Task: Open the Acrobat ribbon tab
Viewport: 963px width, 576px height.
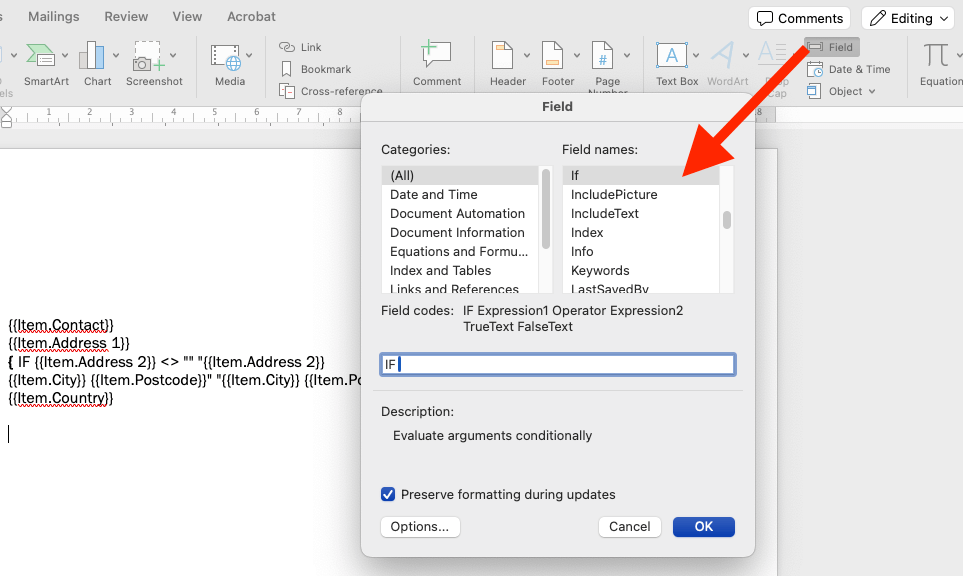Action: point(251,17)
